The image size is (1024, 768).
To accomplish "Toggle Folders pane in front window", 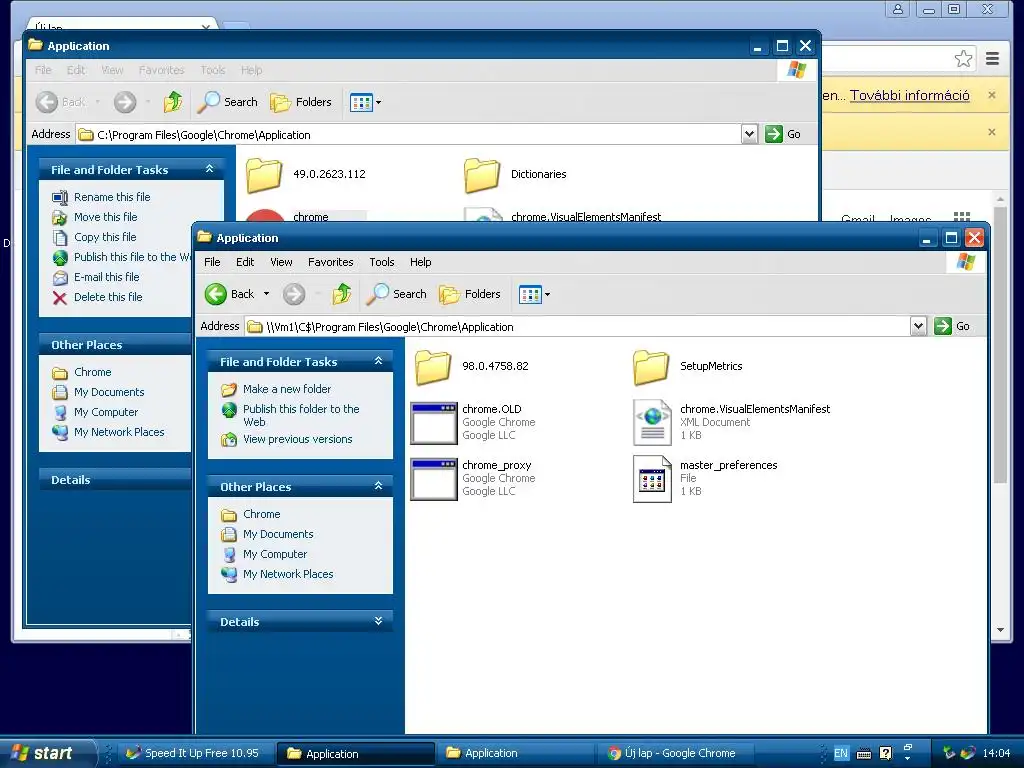I will [x=470, y=294].
